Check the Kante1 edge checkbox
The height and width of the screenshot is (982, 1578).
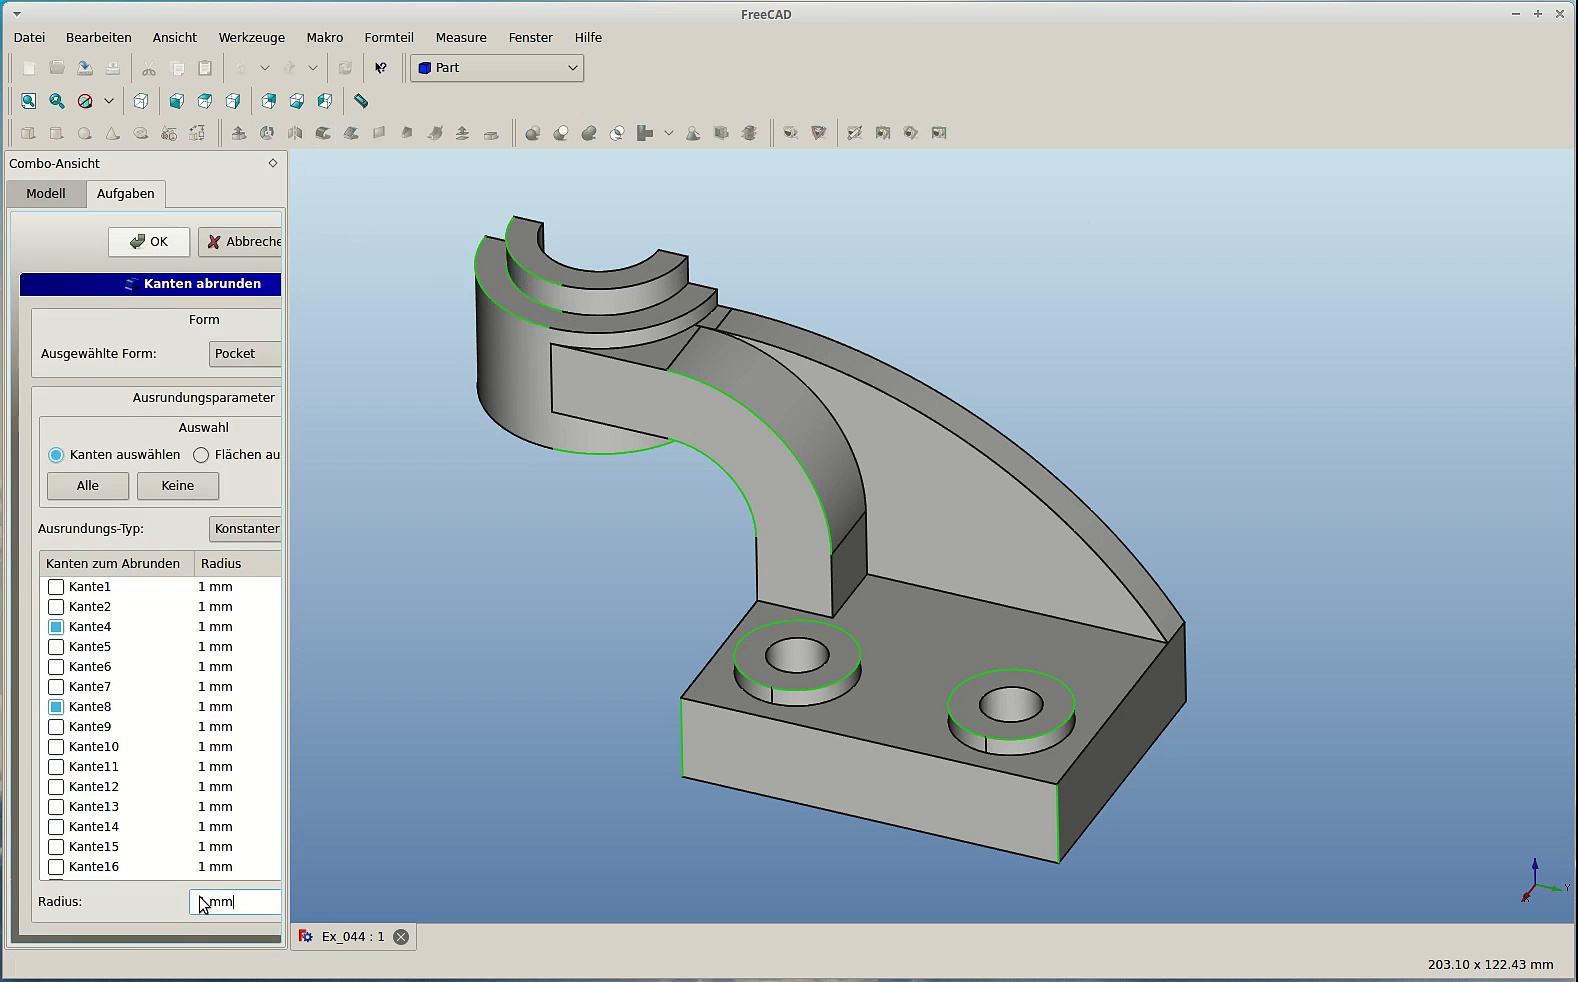56,587
